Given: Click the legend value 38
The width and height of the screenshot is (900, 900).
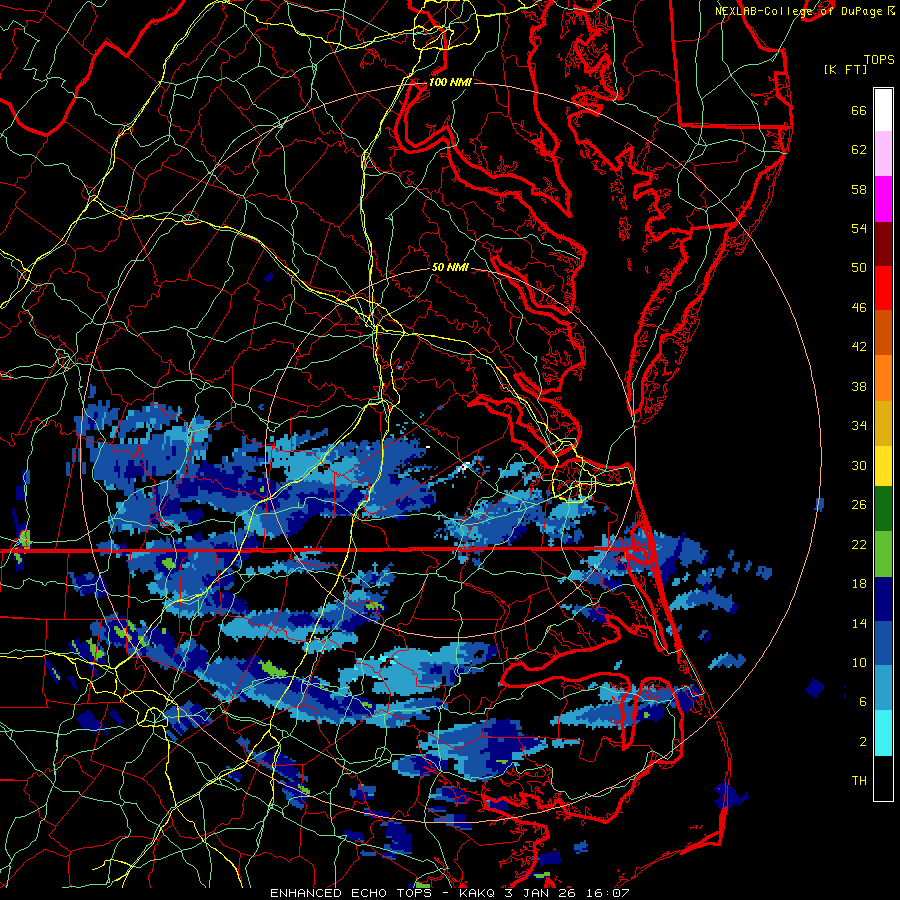Looking at the screenshot, I should click(x=859, y=386).
